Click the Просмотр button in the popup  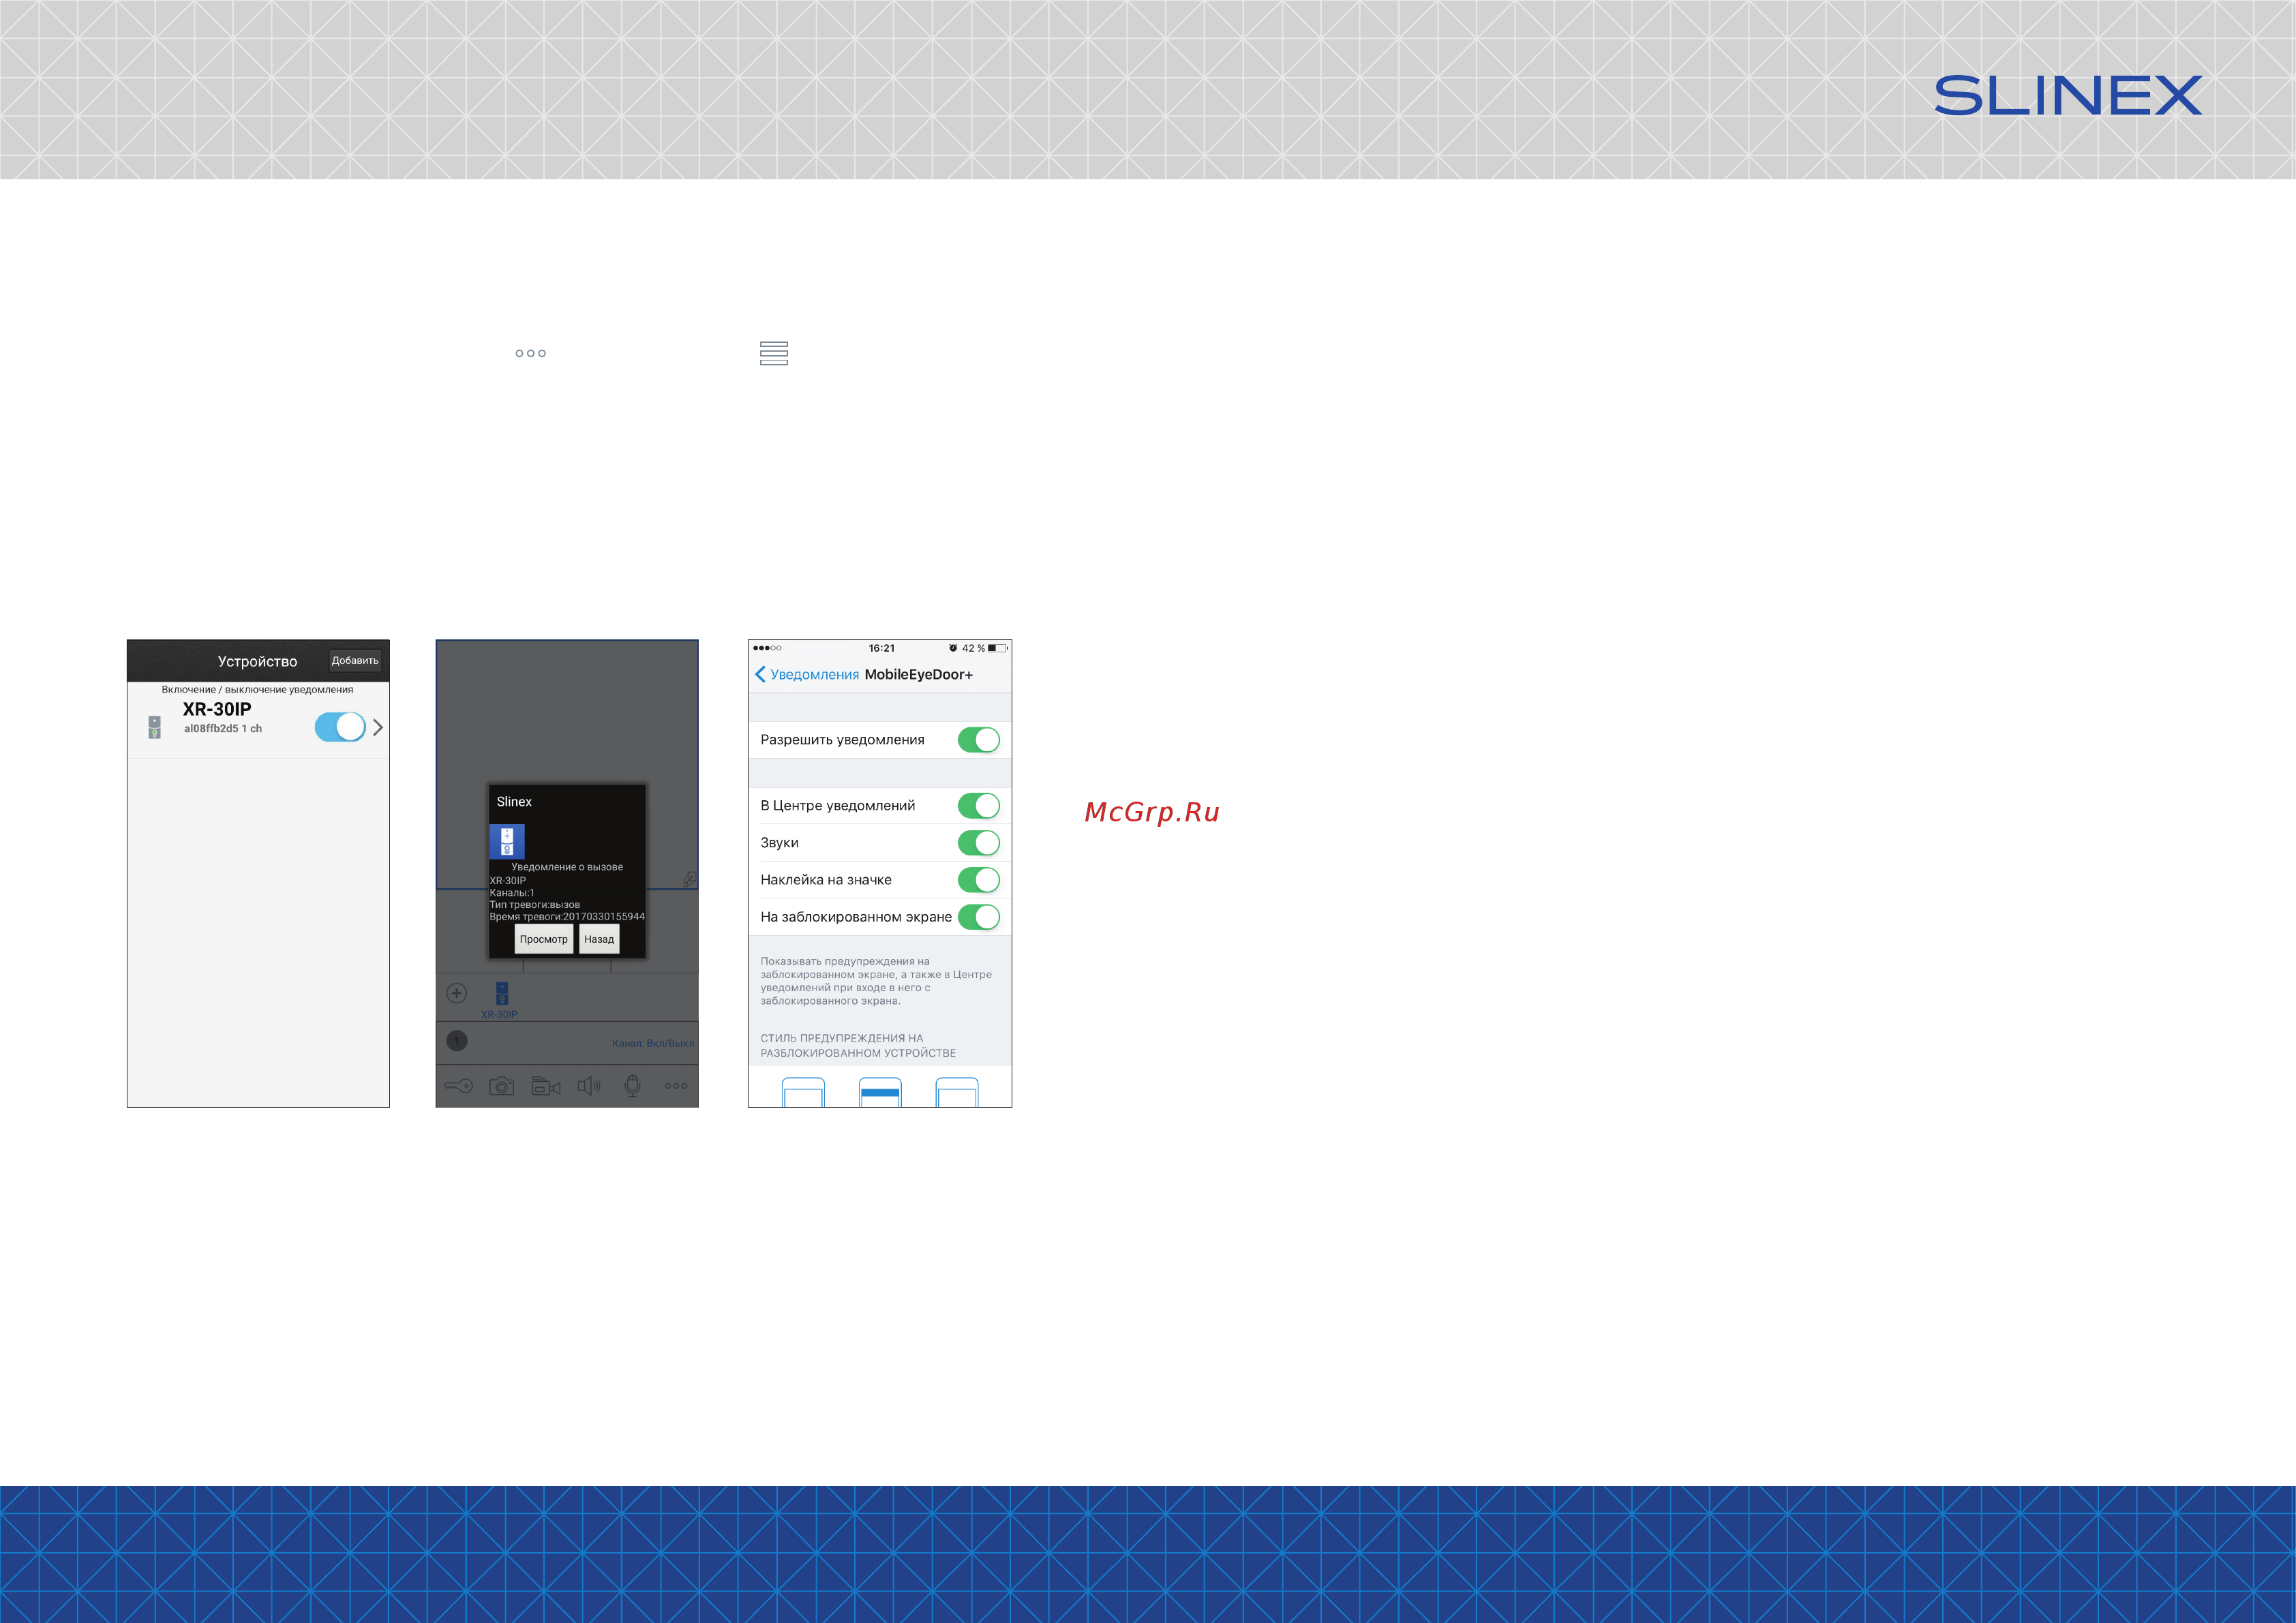coord(544,939)
